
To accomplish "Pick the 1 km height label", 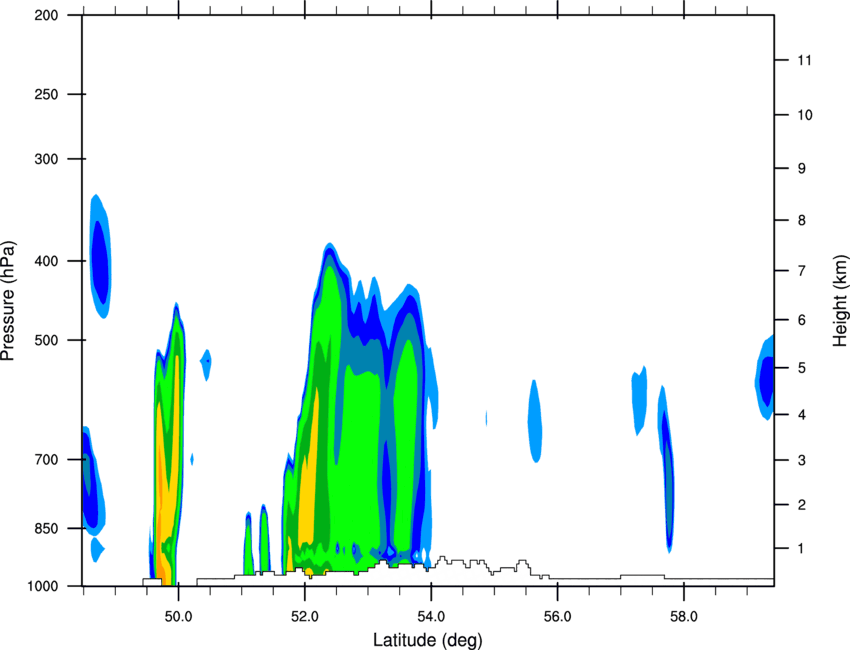I will [802, 549].
